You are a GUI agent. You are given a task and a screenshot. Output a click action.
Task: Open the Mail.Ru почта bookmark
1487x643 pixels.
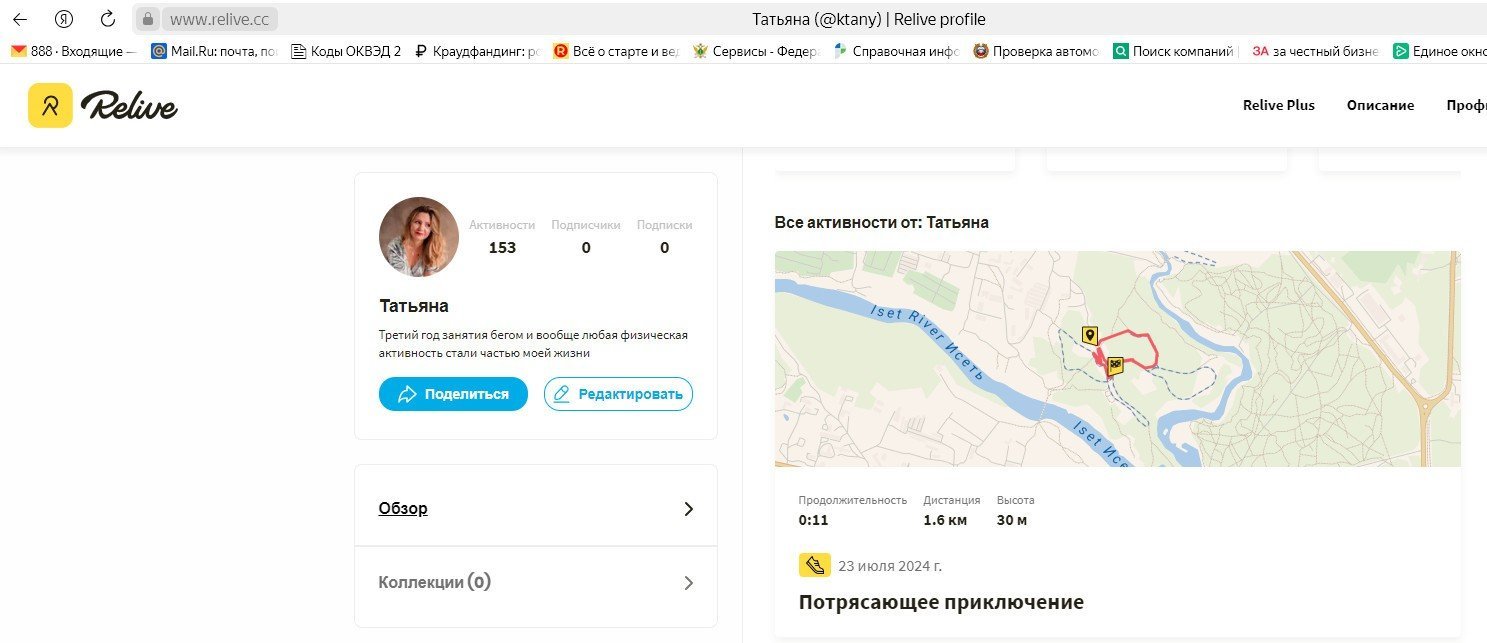pos(215,51)
